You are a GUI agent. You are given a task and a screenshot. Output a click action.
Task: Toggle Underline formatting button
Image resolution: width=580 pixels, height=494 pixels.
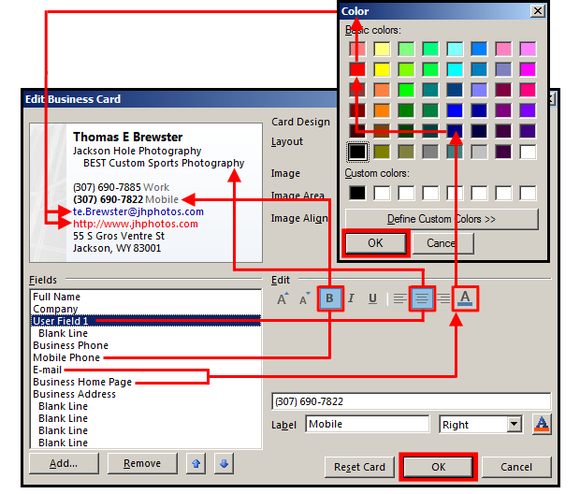tap(373, 298)
